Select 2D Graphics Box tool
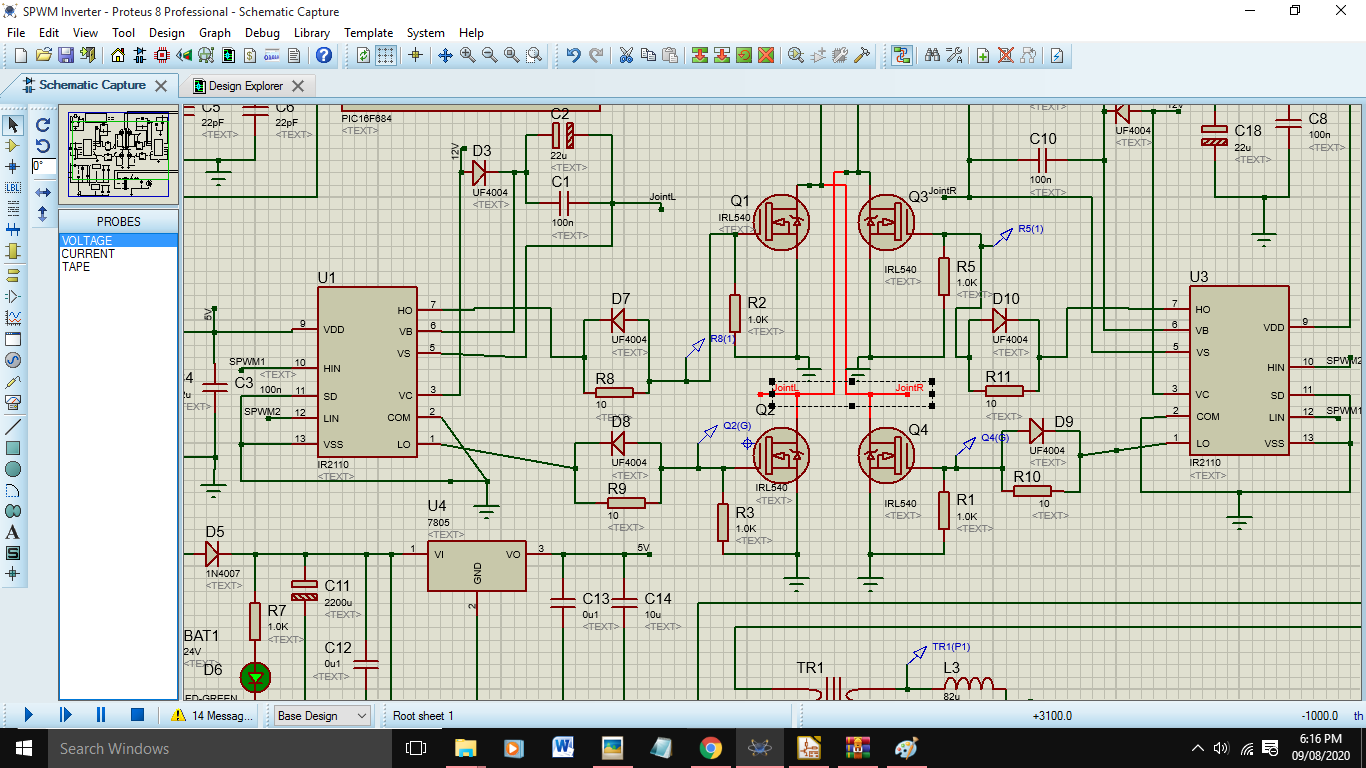 13,447
